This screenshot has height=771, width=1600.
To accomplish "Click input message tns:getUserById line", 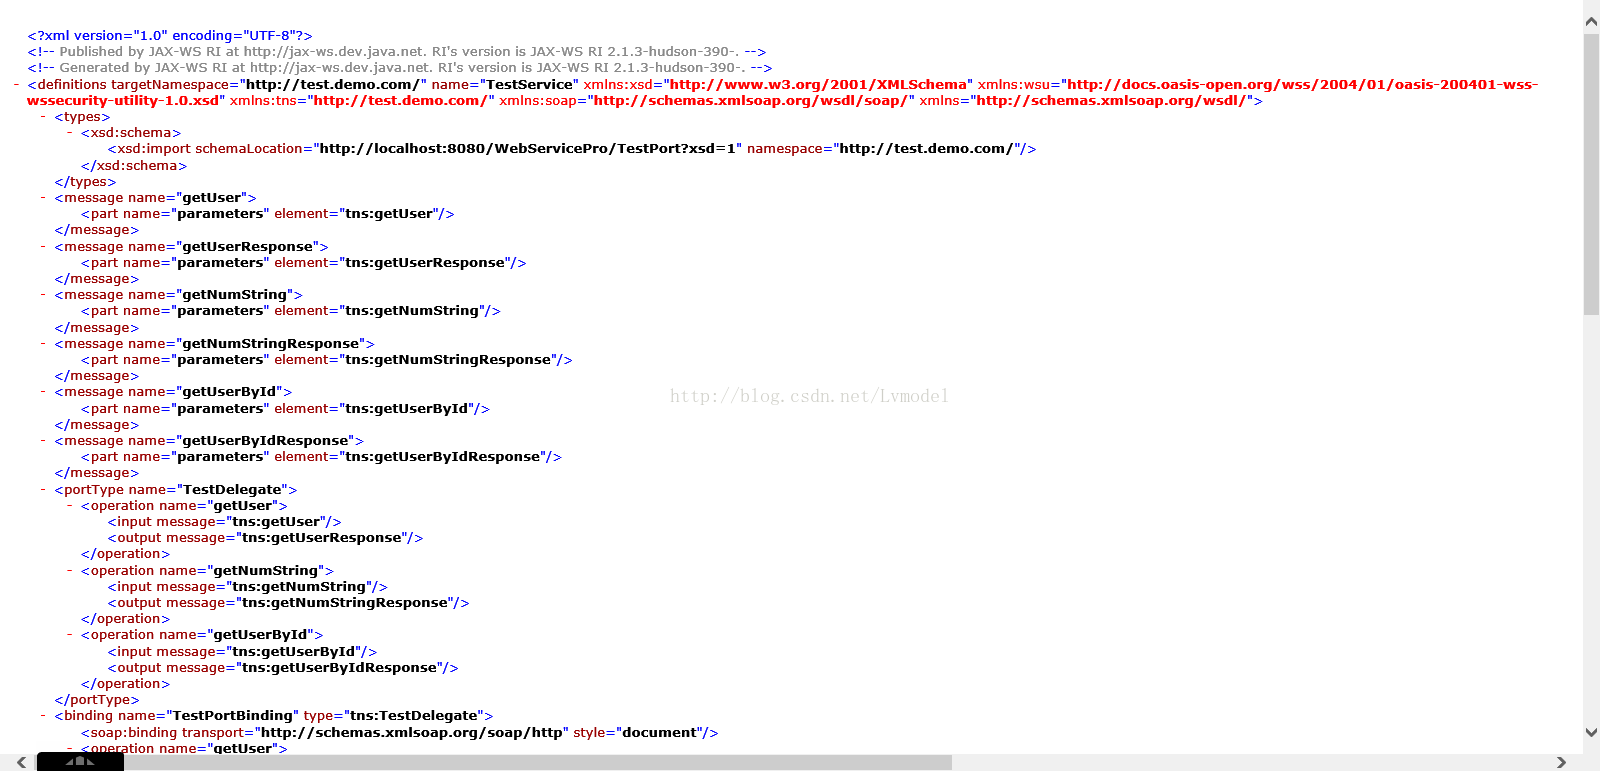I will (x=243, y=652).
